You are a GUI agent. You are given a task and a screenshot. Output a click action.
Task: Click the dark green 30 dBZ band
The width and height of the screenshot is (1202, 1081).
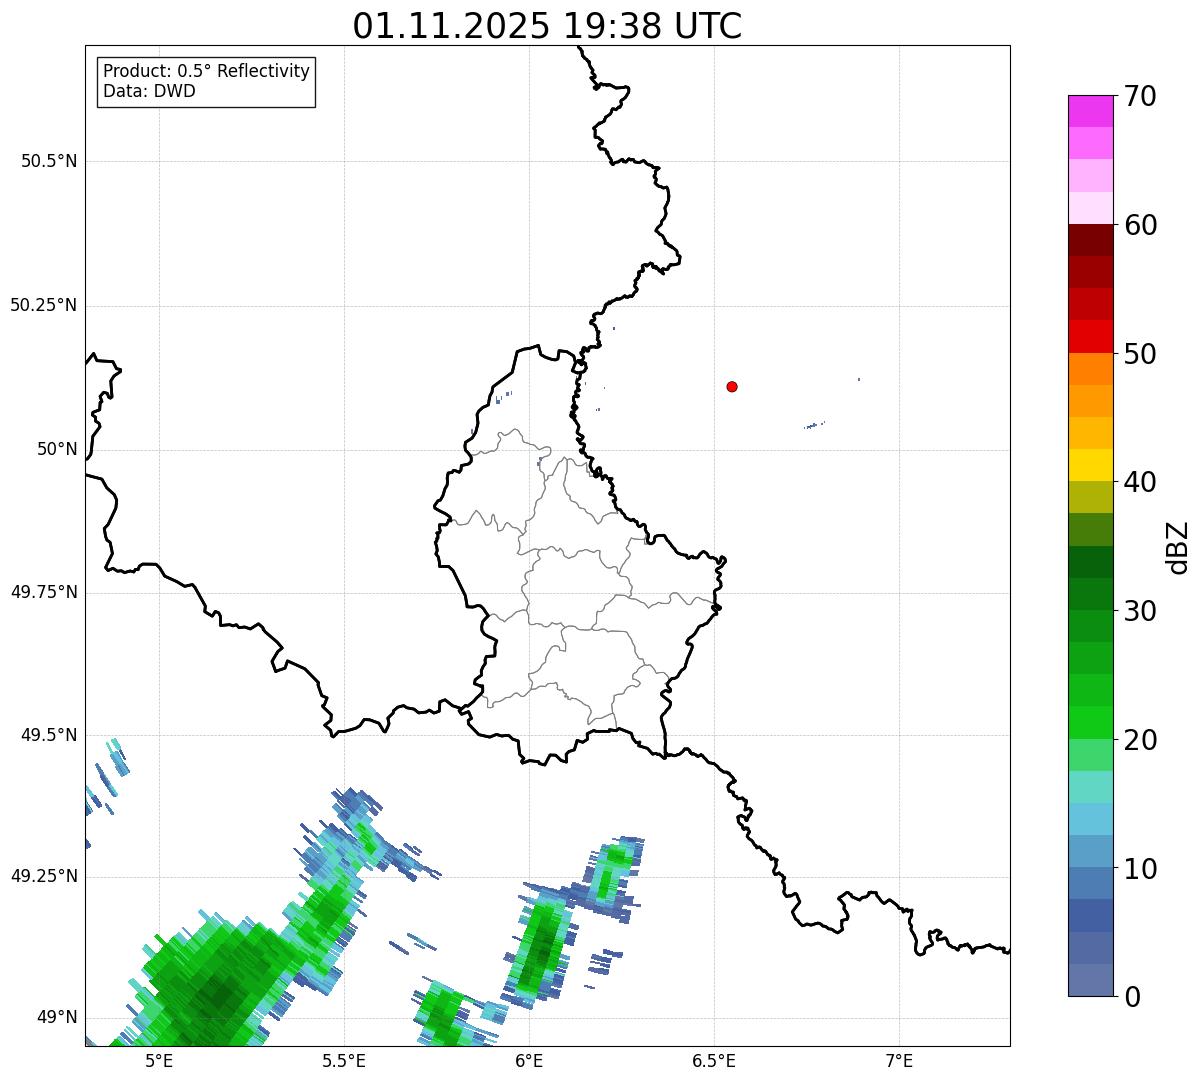click(x=1091, y=594)
